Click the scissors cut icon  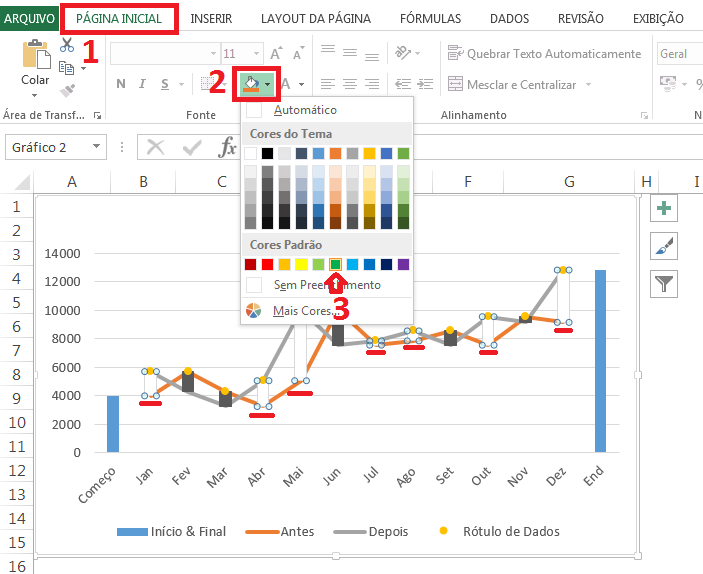[x=67, y=45]
